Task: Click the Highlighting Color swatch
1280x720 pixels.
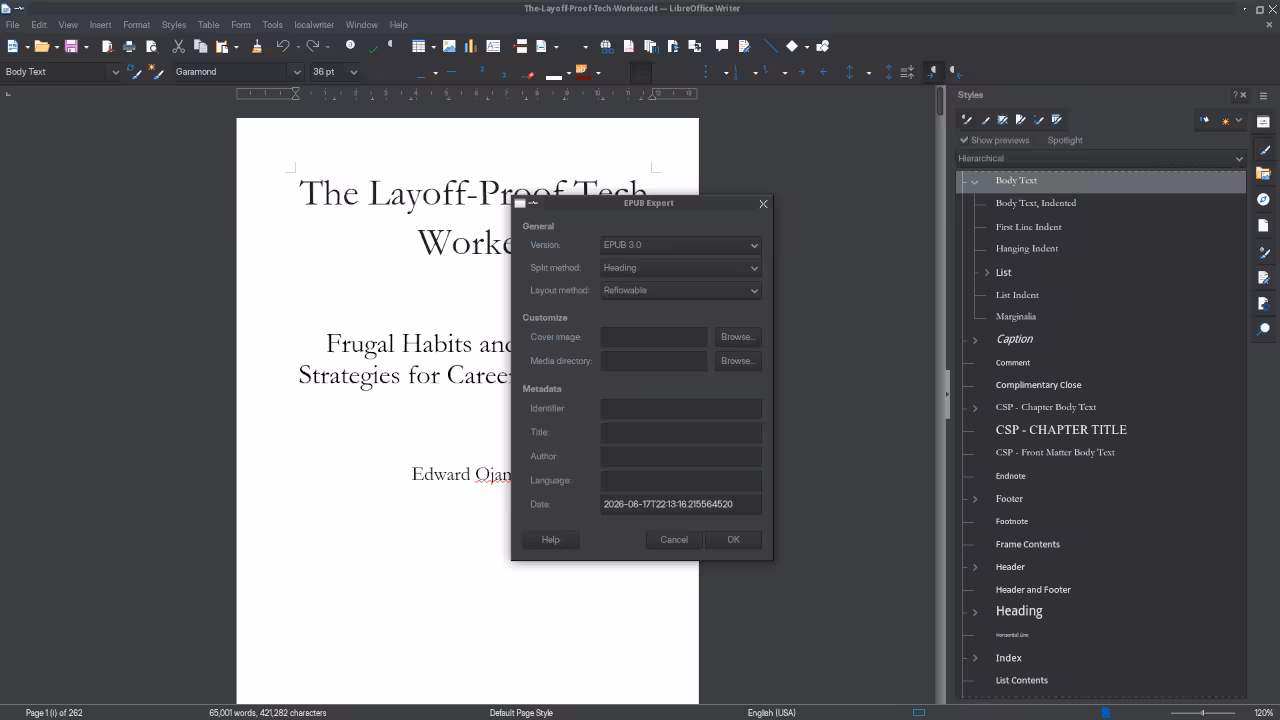Action: coord(581,72)
